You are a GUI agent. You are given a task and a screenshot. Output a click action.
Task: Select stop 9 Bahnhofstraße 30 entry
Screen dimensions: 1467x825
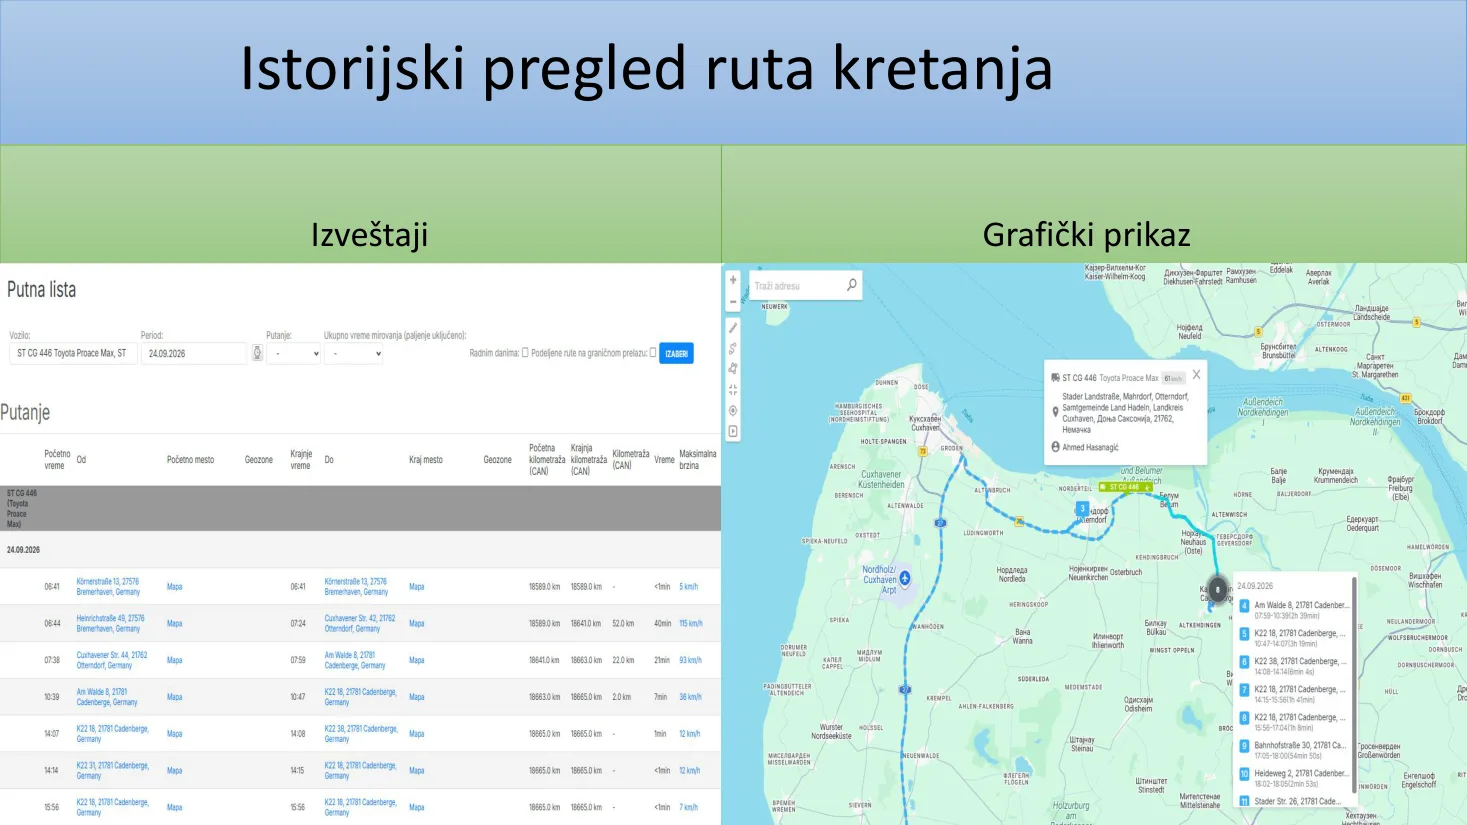point(1294,750)
